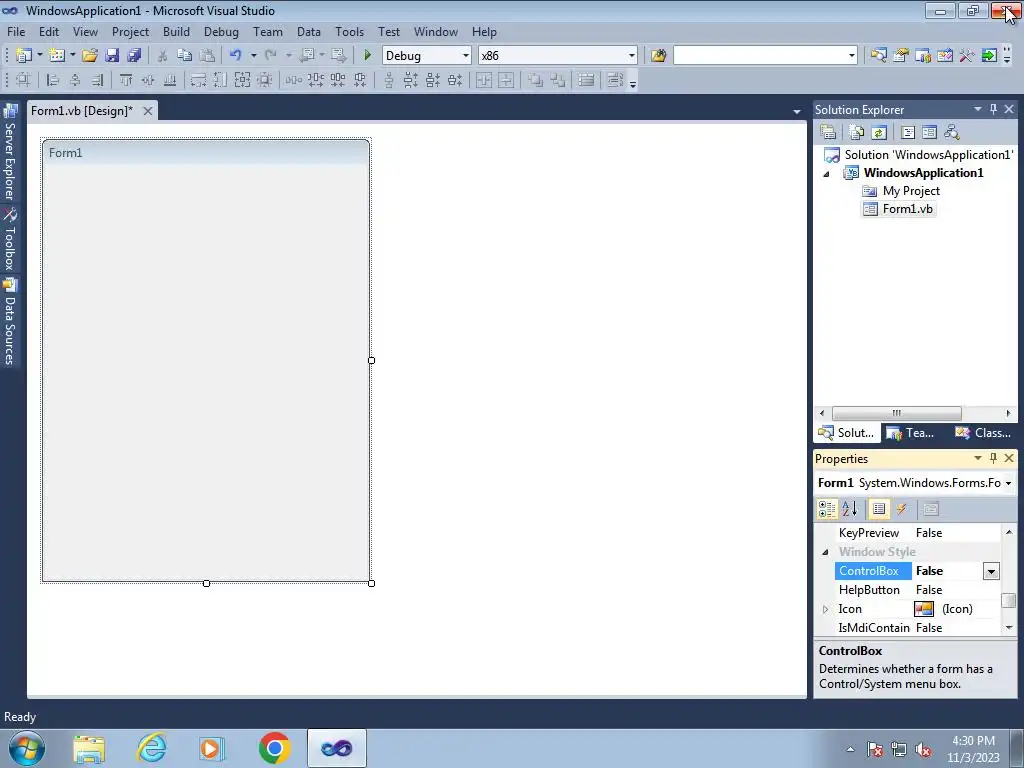1024x768 pixels.
Task: Open the Form1 object selector dropdown
Action: coord(1008,483)
